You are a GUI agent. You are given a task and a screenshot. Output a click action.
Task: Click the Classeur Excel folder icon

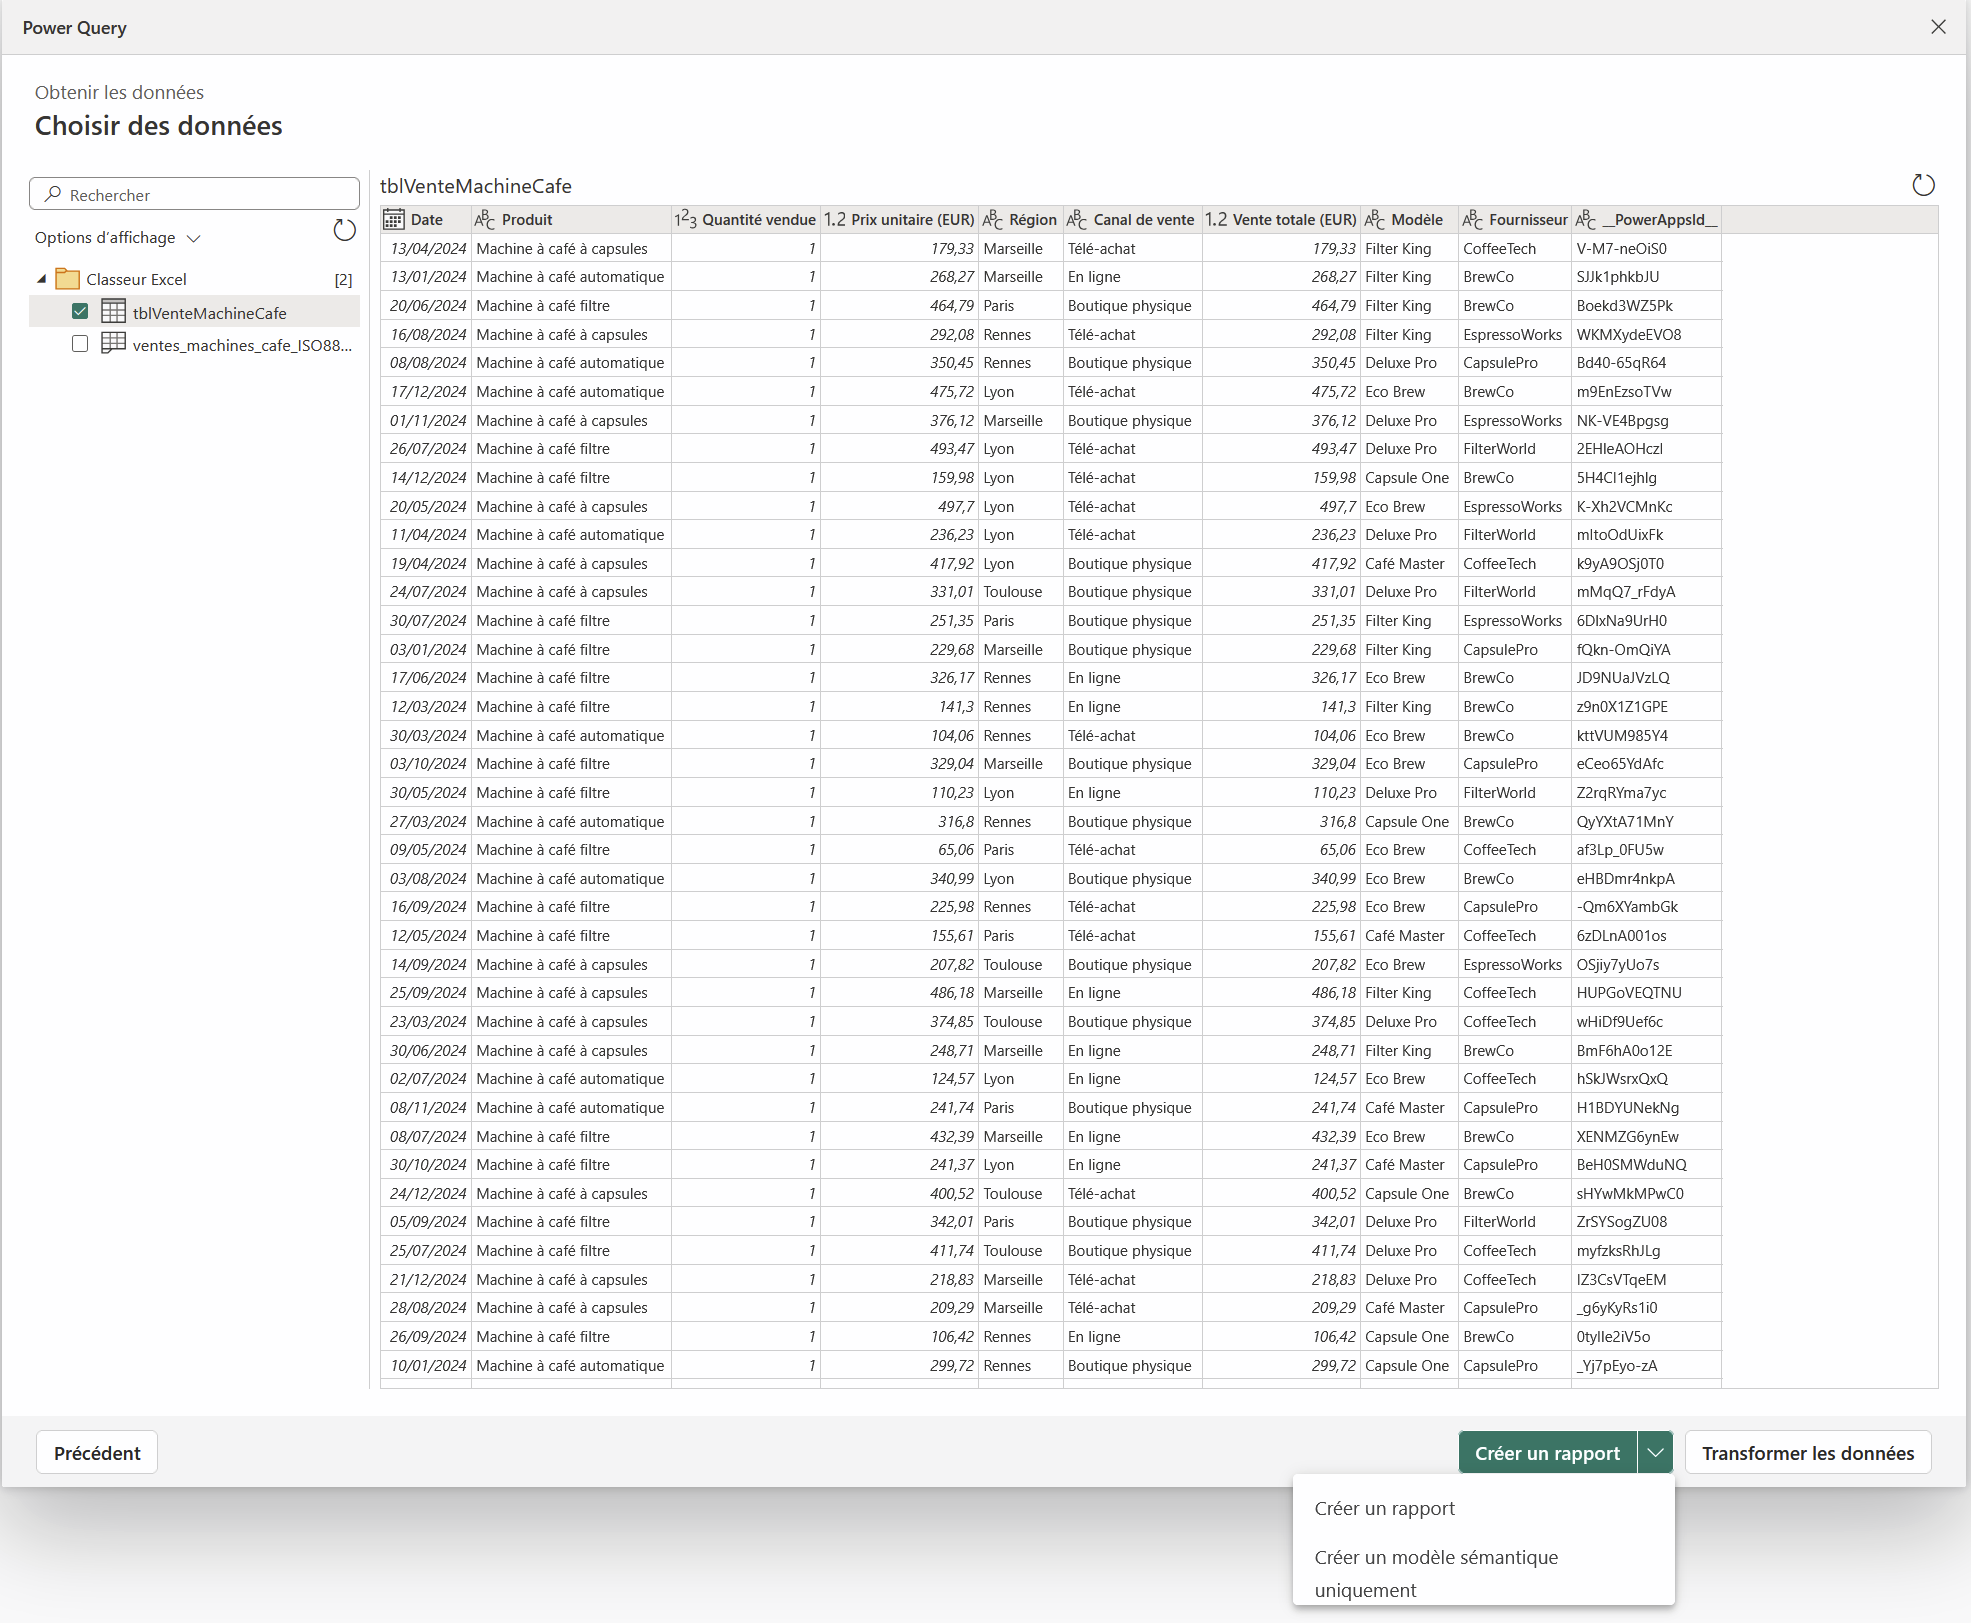coord(68,279)
